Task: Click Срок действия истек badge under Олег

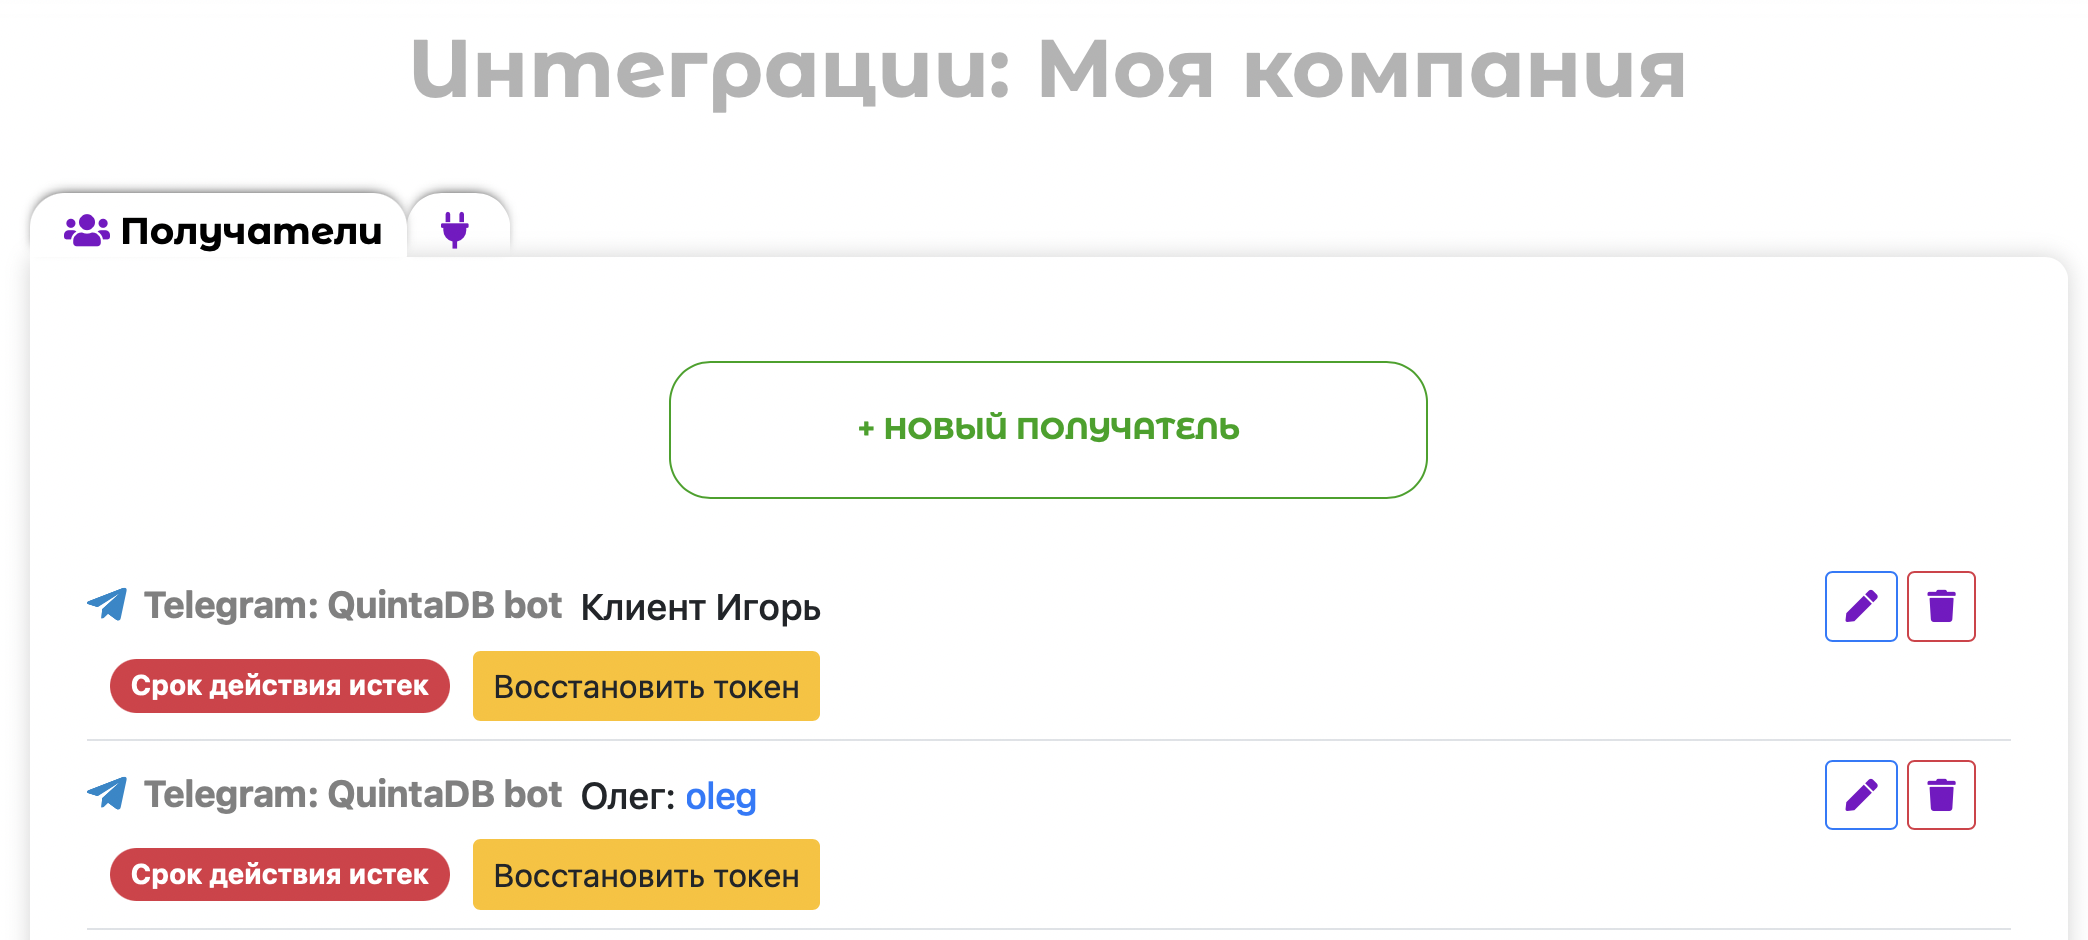Action: pyautogui.click(x=279, y=875)
